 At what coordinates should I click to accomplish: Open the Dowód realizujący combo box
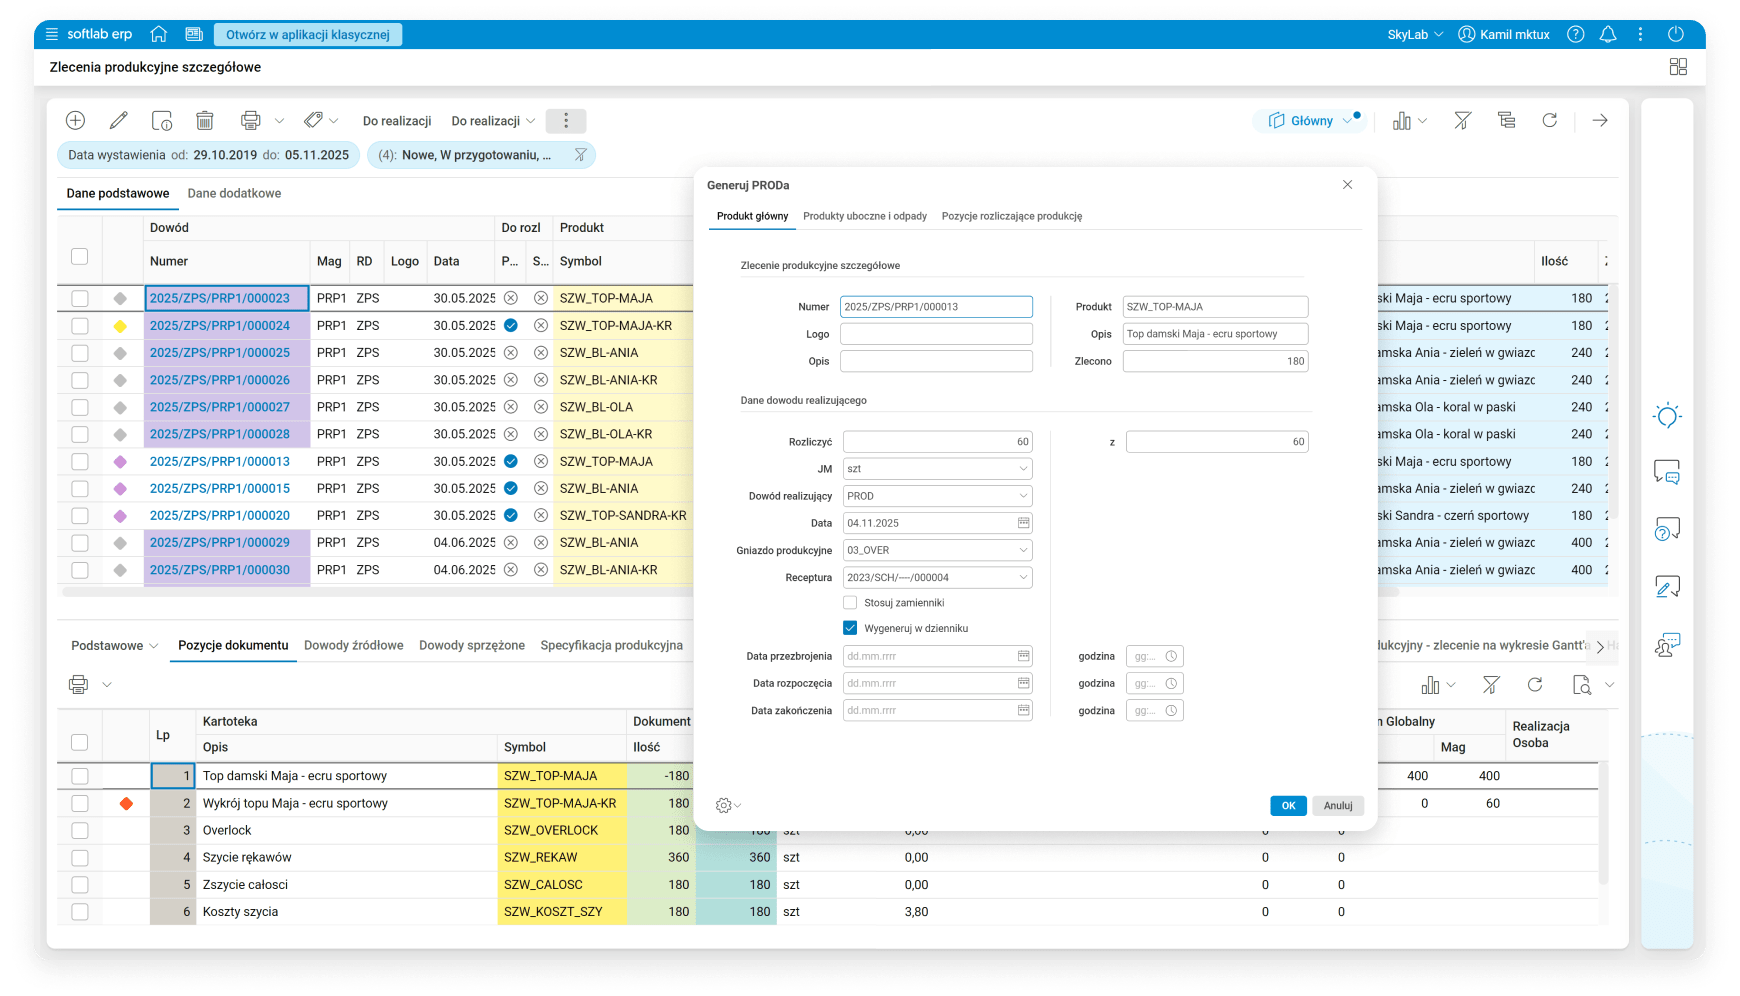click(1023, 496)
